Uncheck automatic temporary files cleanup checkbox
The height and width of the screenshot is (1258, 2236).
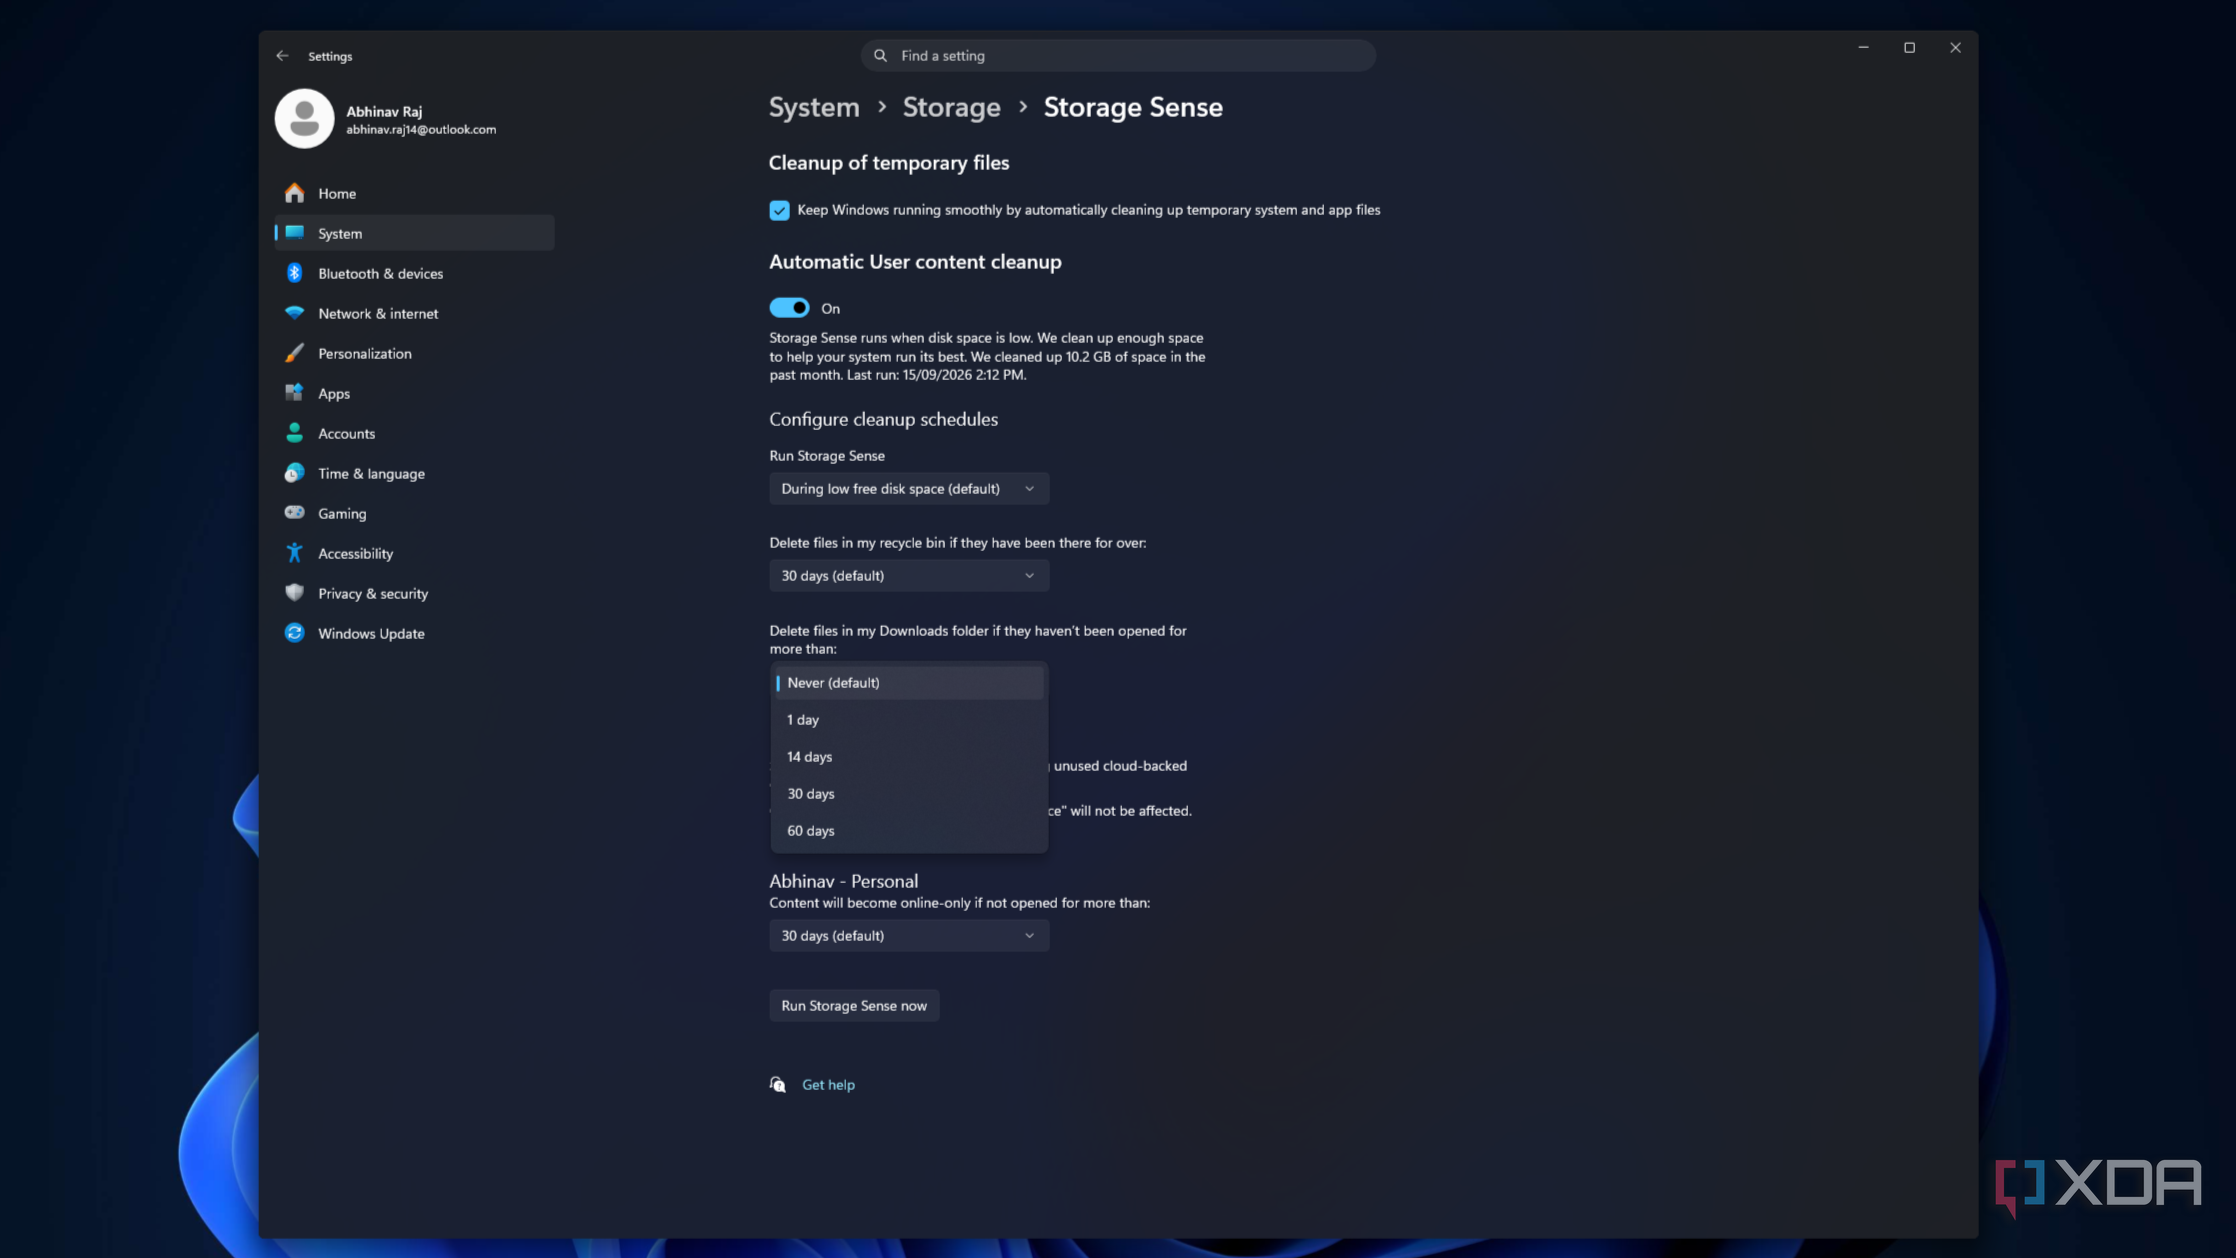point(779,210)
